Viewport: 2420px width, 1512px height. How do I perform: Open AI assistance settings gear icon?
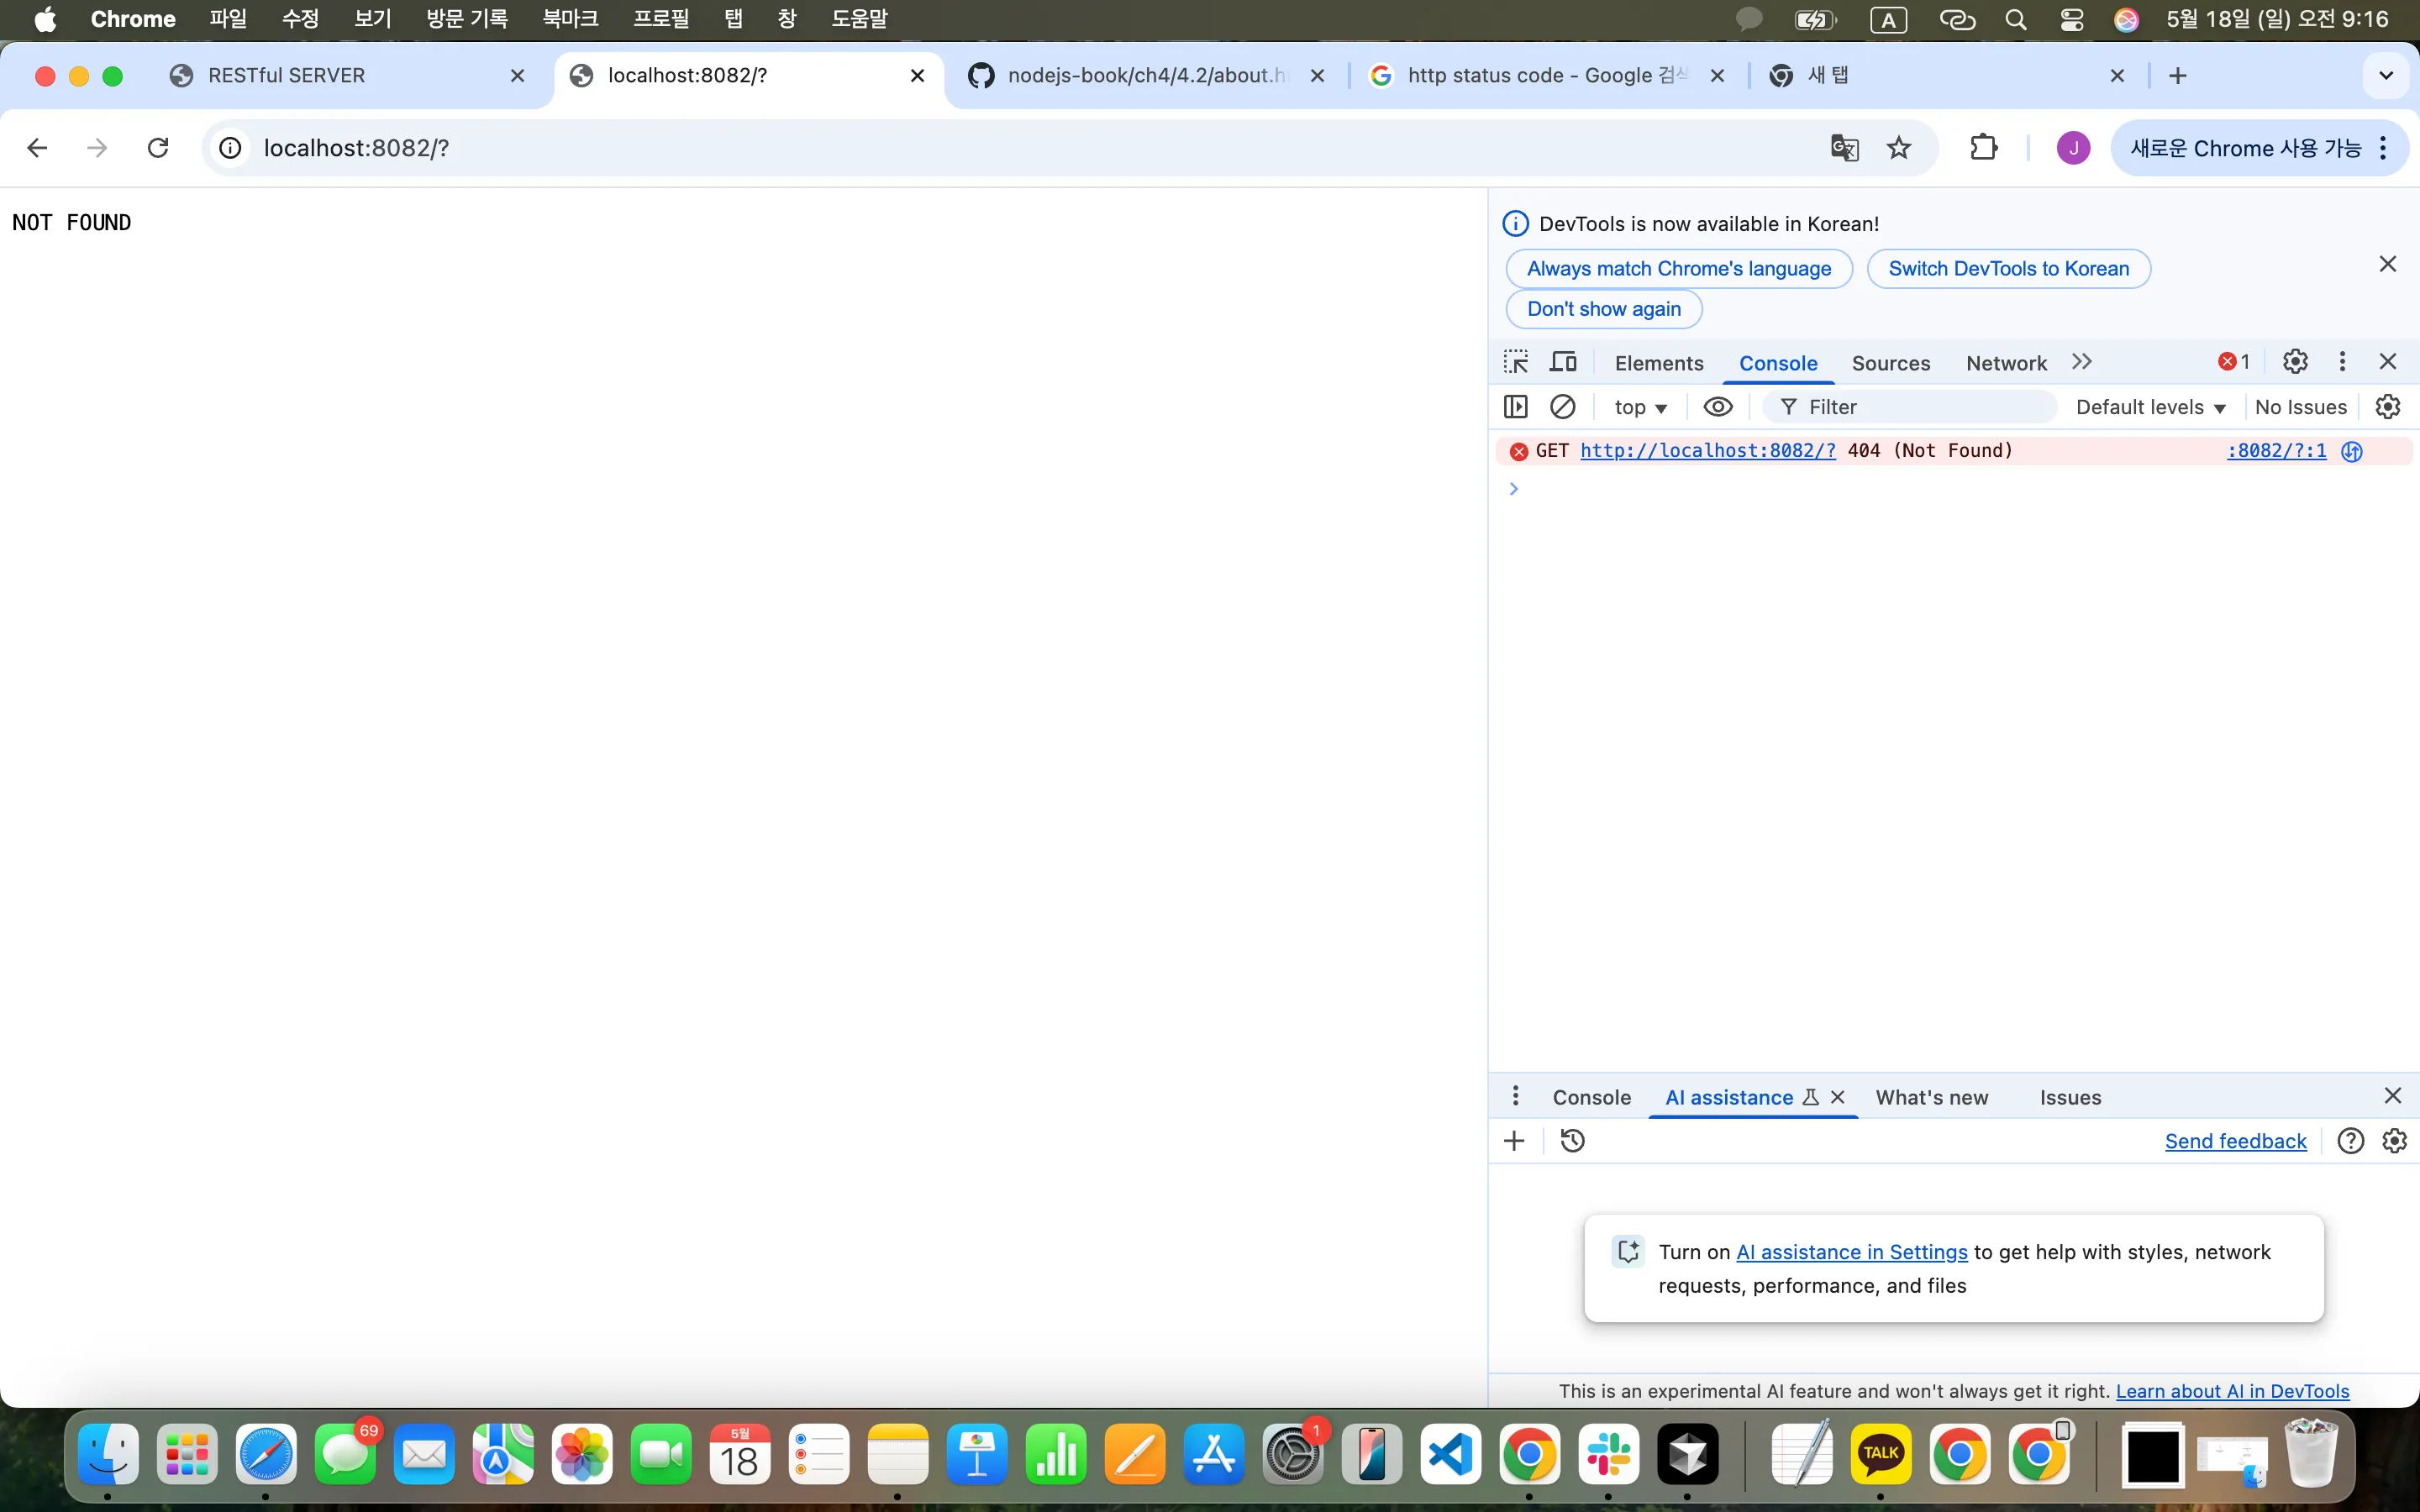click(x=2395, y=1141)
